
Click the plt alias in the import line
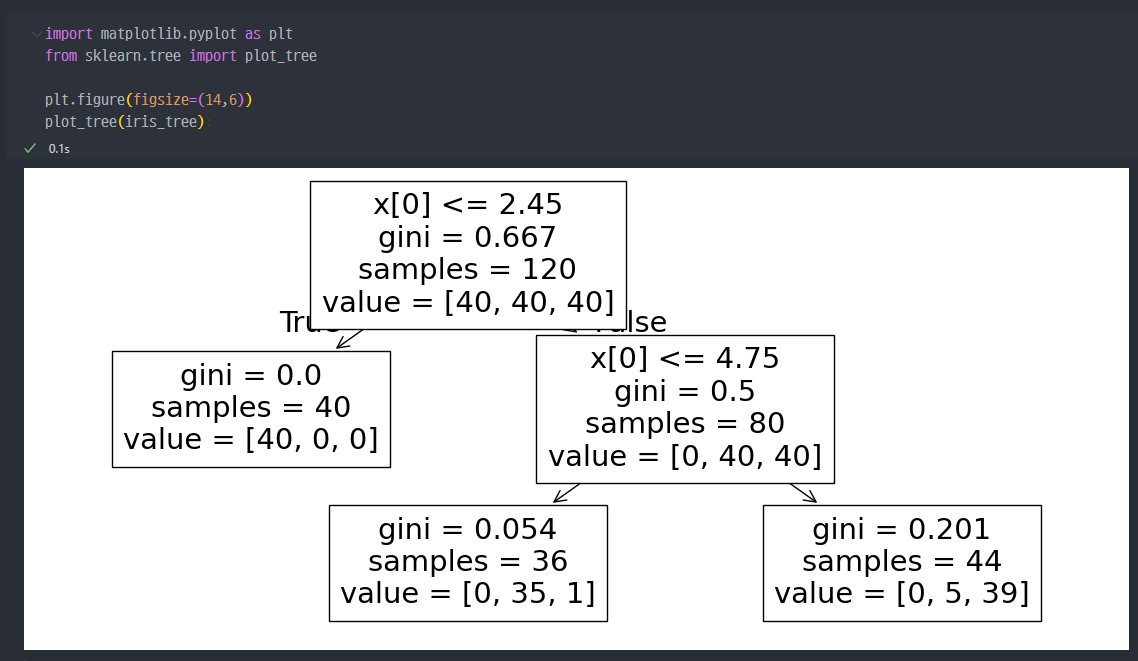pyautogui.click(x=281, y=34)
